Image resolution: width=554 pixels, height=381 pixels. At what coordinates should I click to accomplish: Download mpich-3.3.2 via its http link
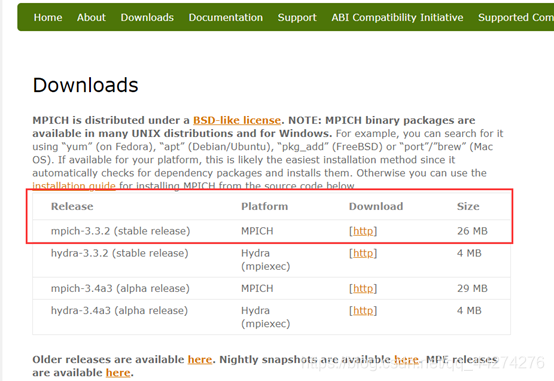click(363, 231)
